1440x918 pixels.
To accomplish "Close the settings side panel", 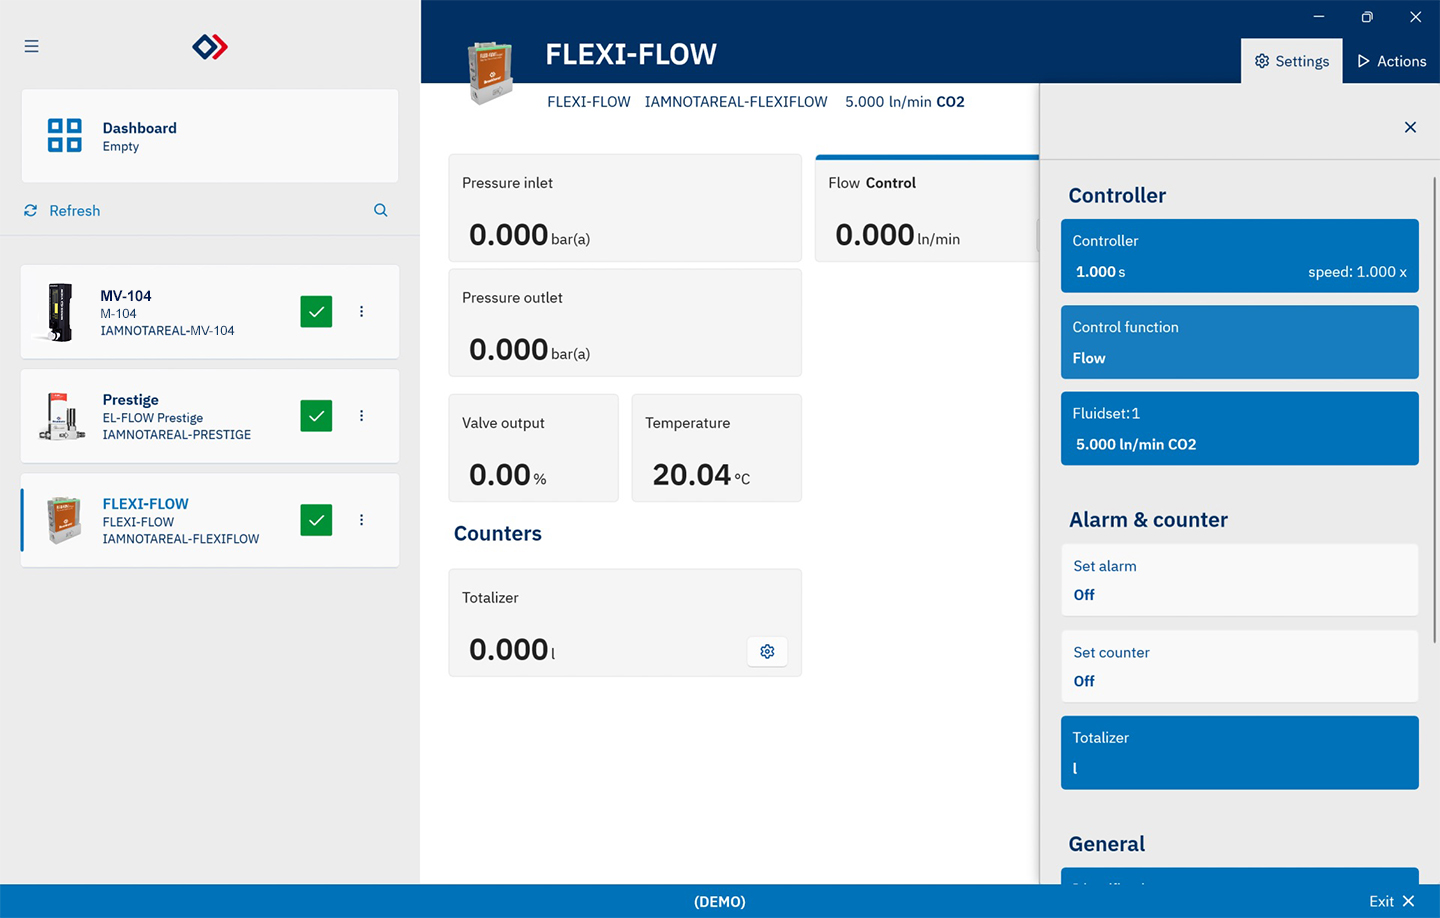I will pos(1410,127).
